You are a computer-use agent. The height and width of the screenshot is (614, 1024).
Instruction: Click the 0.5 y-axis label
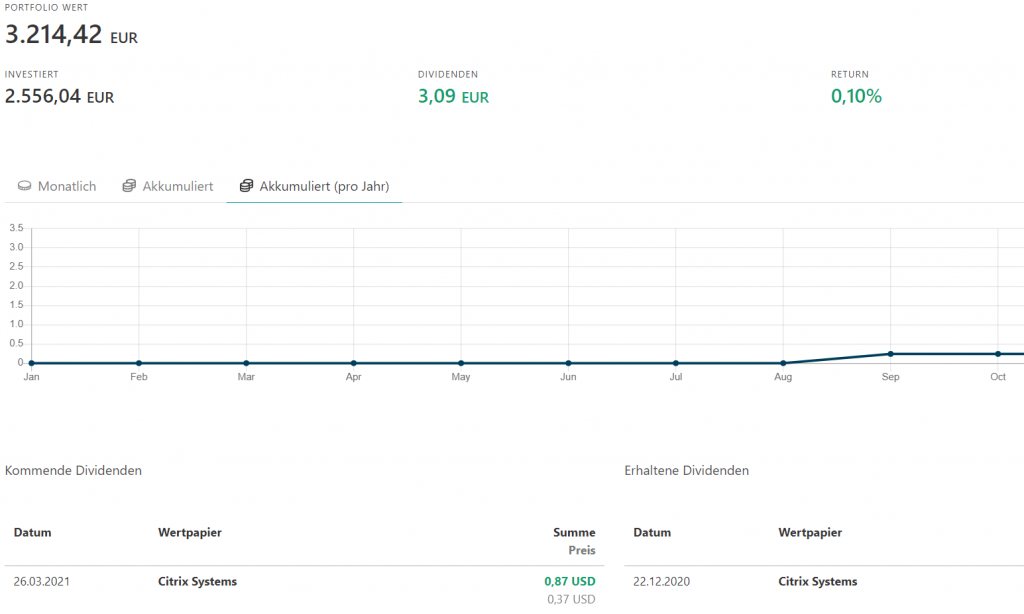click(16, 344)
